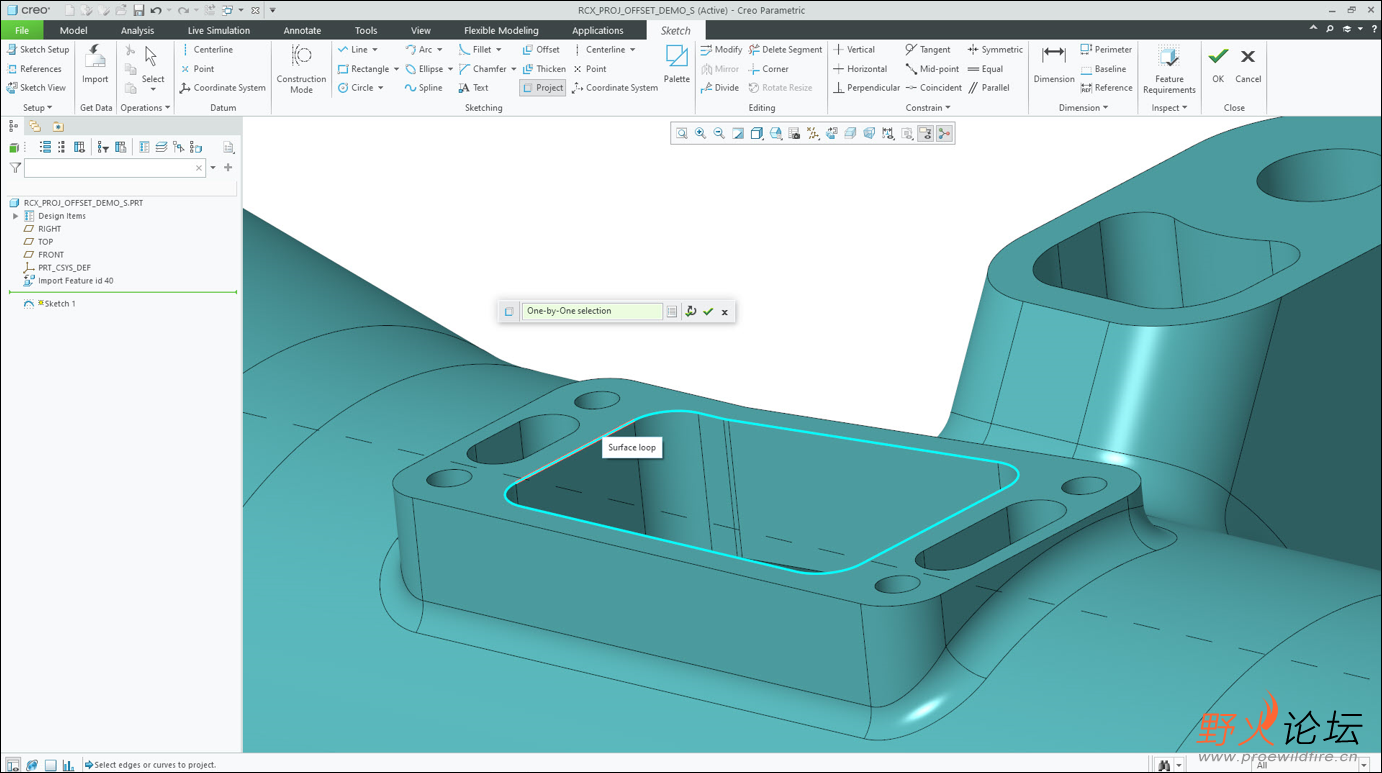Switch to the Analysis tab
Viewport: 1382px width, 773px height.
click(x=137, y=30)
